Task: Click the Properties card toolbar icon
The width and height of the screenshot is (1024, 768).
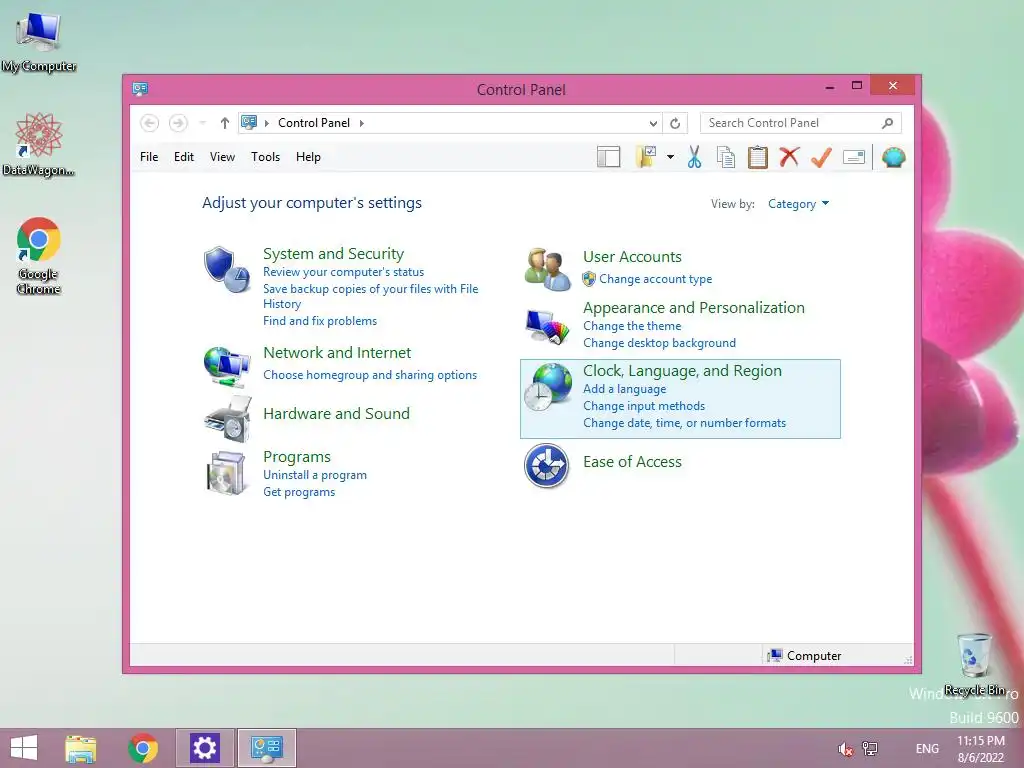Action: [854, 157]
